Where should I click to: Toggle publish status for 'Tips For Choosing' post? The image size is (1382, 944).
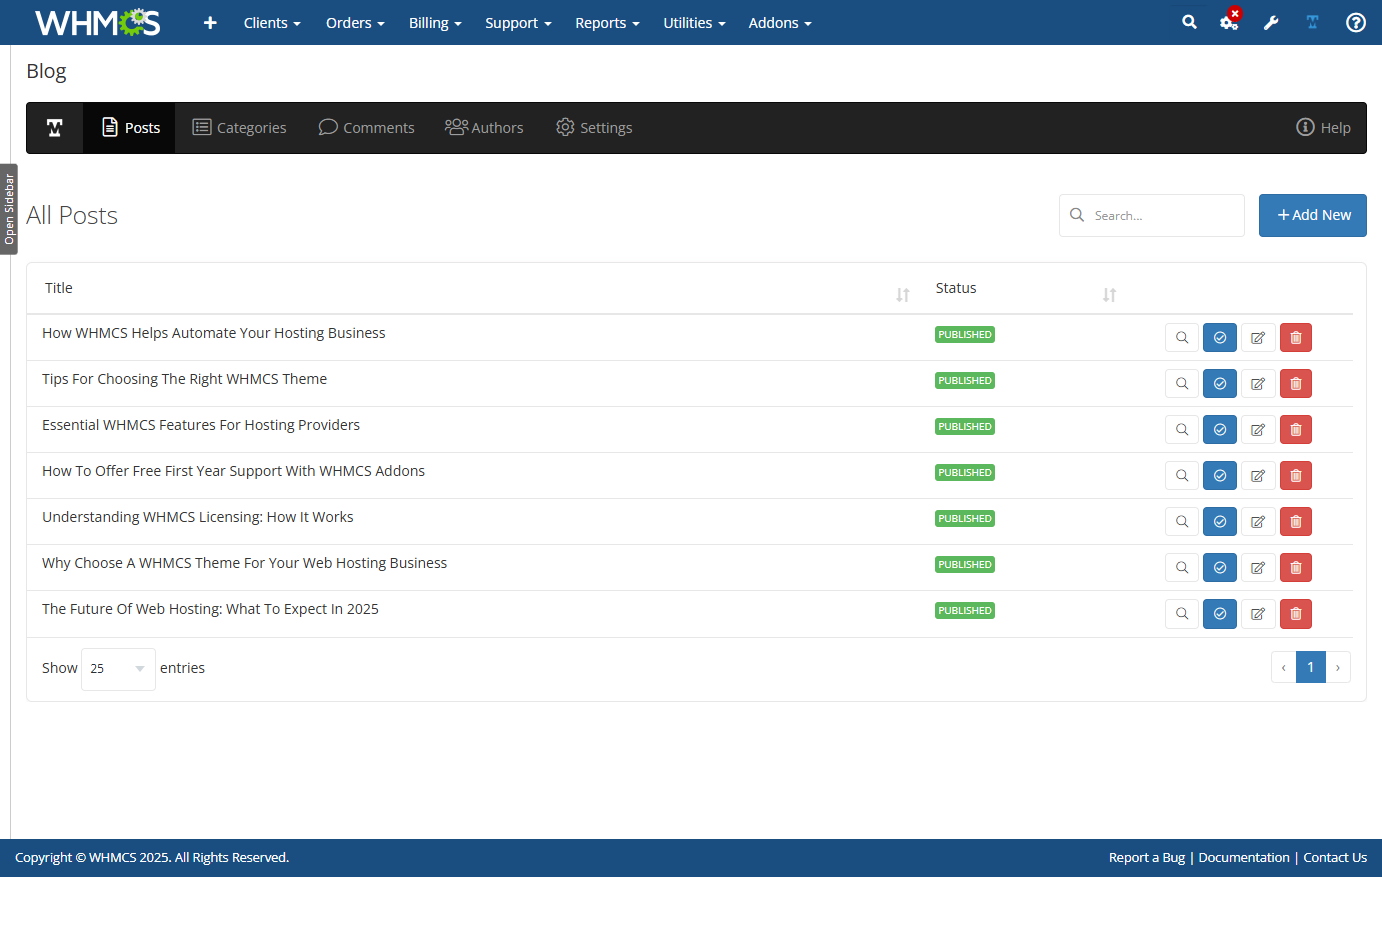coord(1220,384)
